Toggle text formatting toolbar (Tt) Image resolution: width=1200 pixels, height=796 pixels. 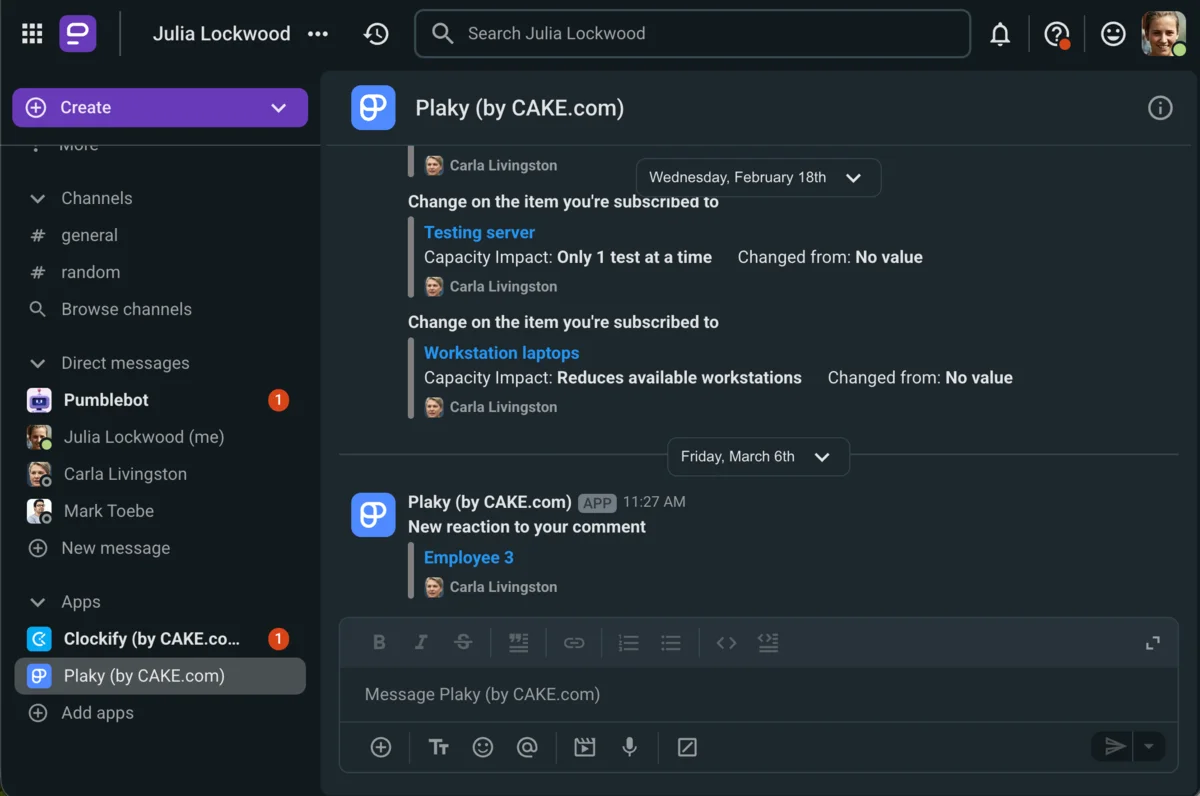(439, 747)
